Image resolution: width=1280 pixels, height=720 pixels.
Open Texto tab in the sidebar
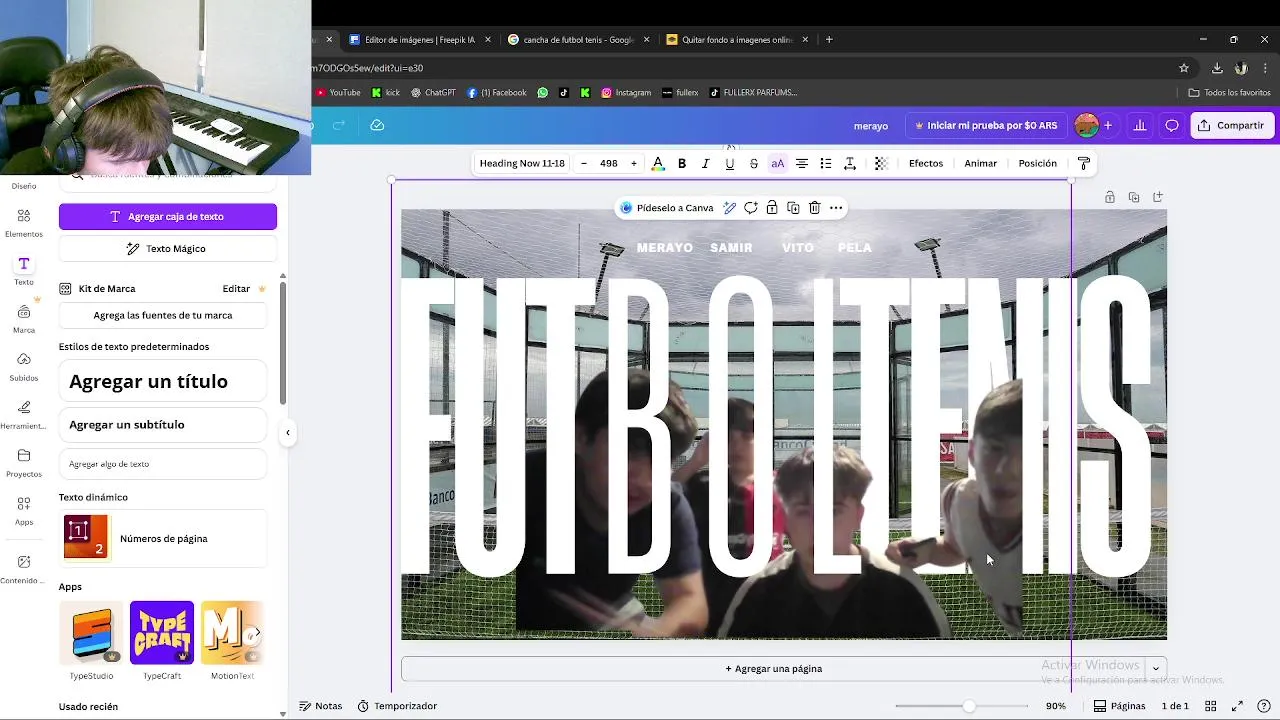[24, 271]
